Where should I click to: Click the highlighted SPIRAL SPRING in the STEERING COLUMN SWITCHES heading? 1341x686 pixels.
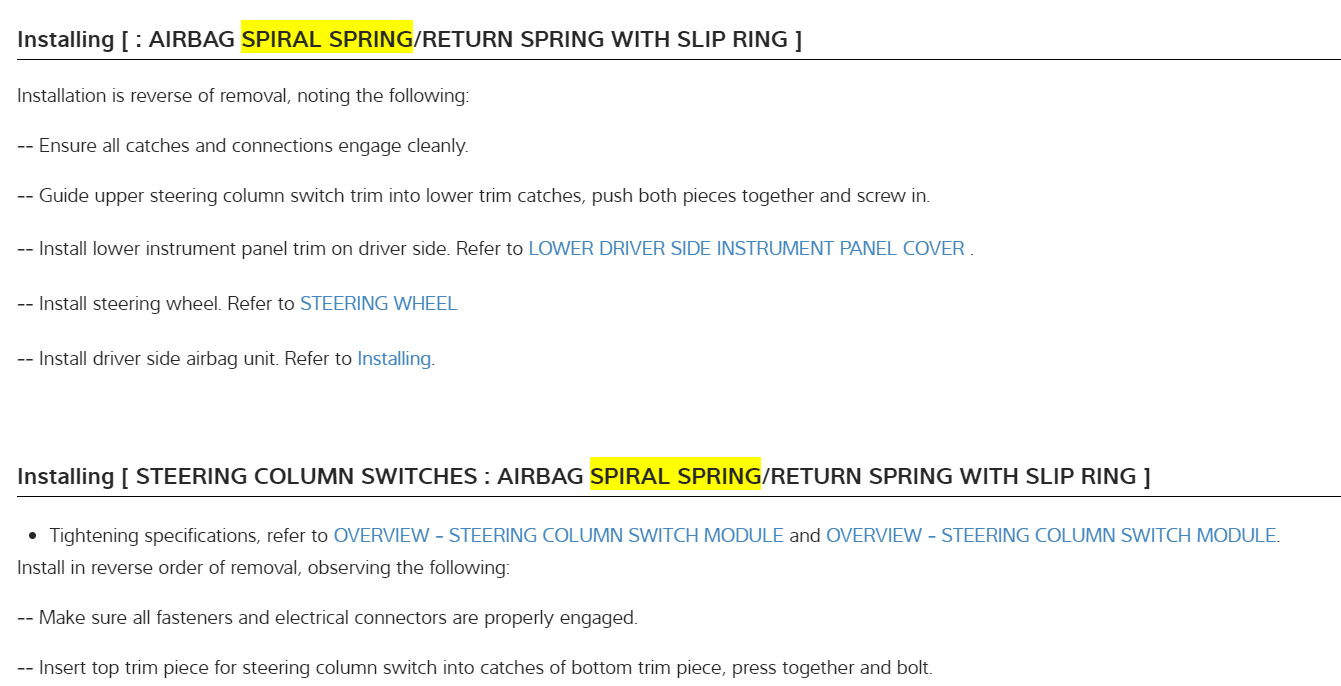[x=675, y=476]
